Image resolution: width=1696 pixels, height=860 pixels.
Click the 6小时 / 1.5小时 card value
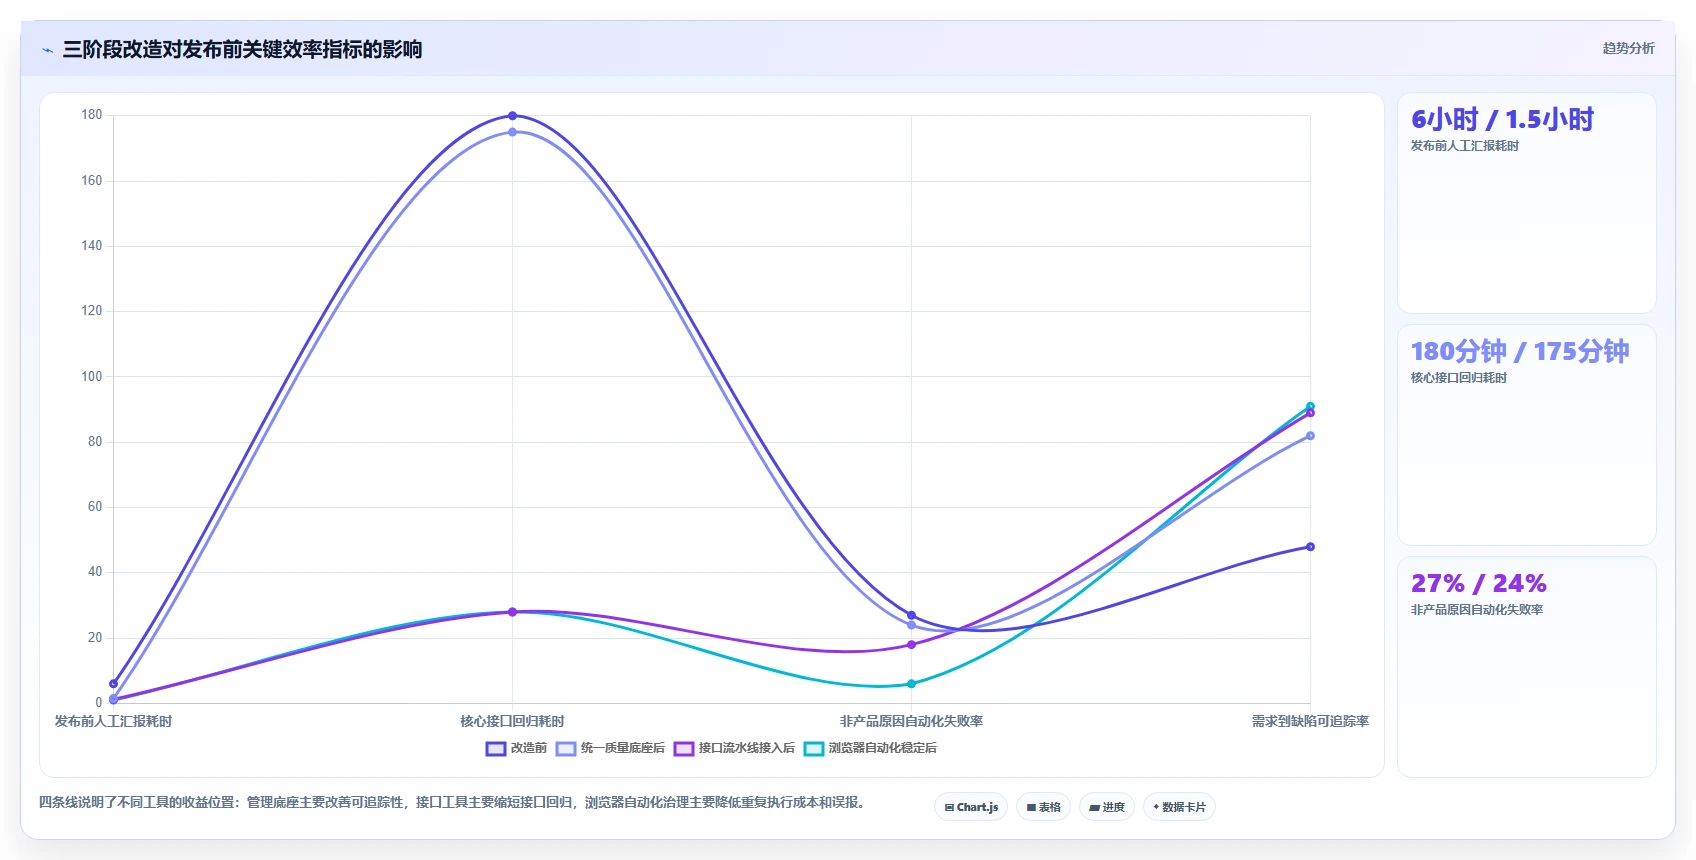(1502, 120)
